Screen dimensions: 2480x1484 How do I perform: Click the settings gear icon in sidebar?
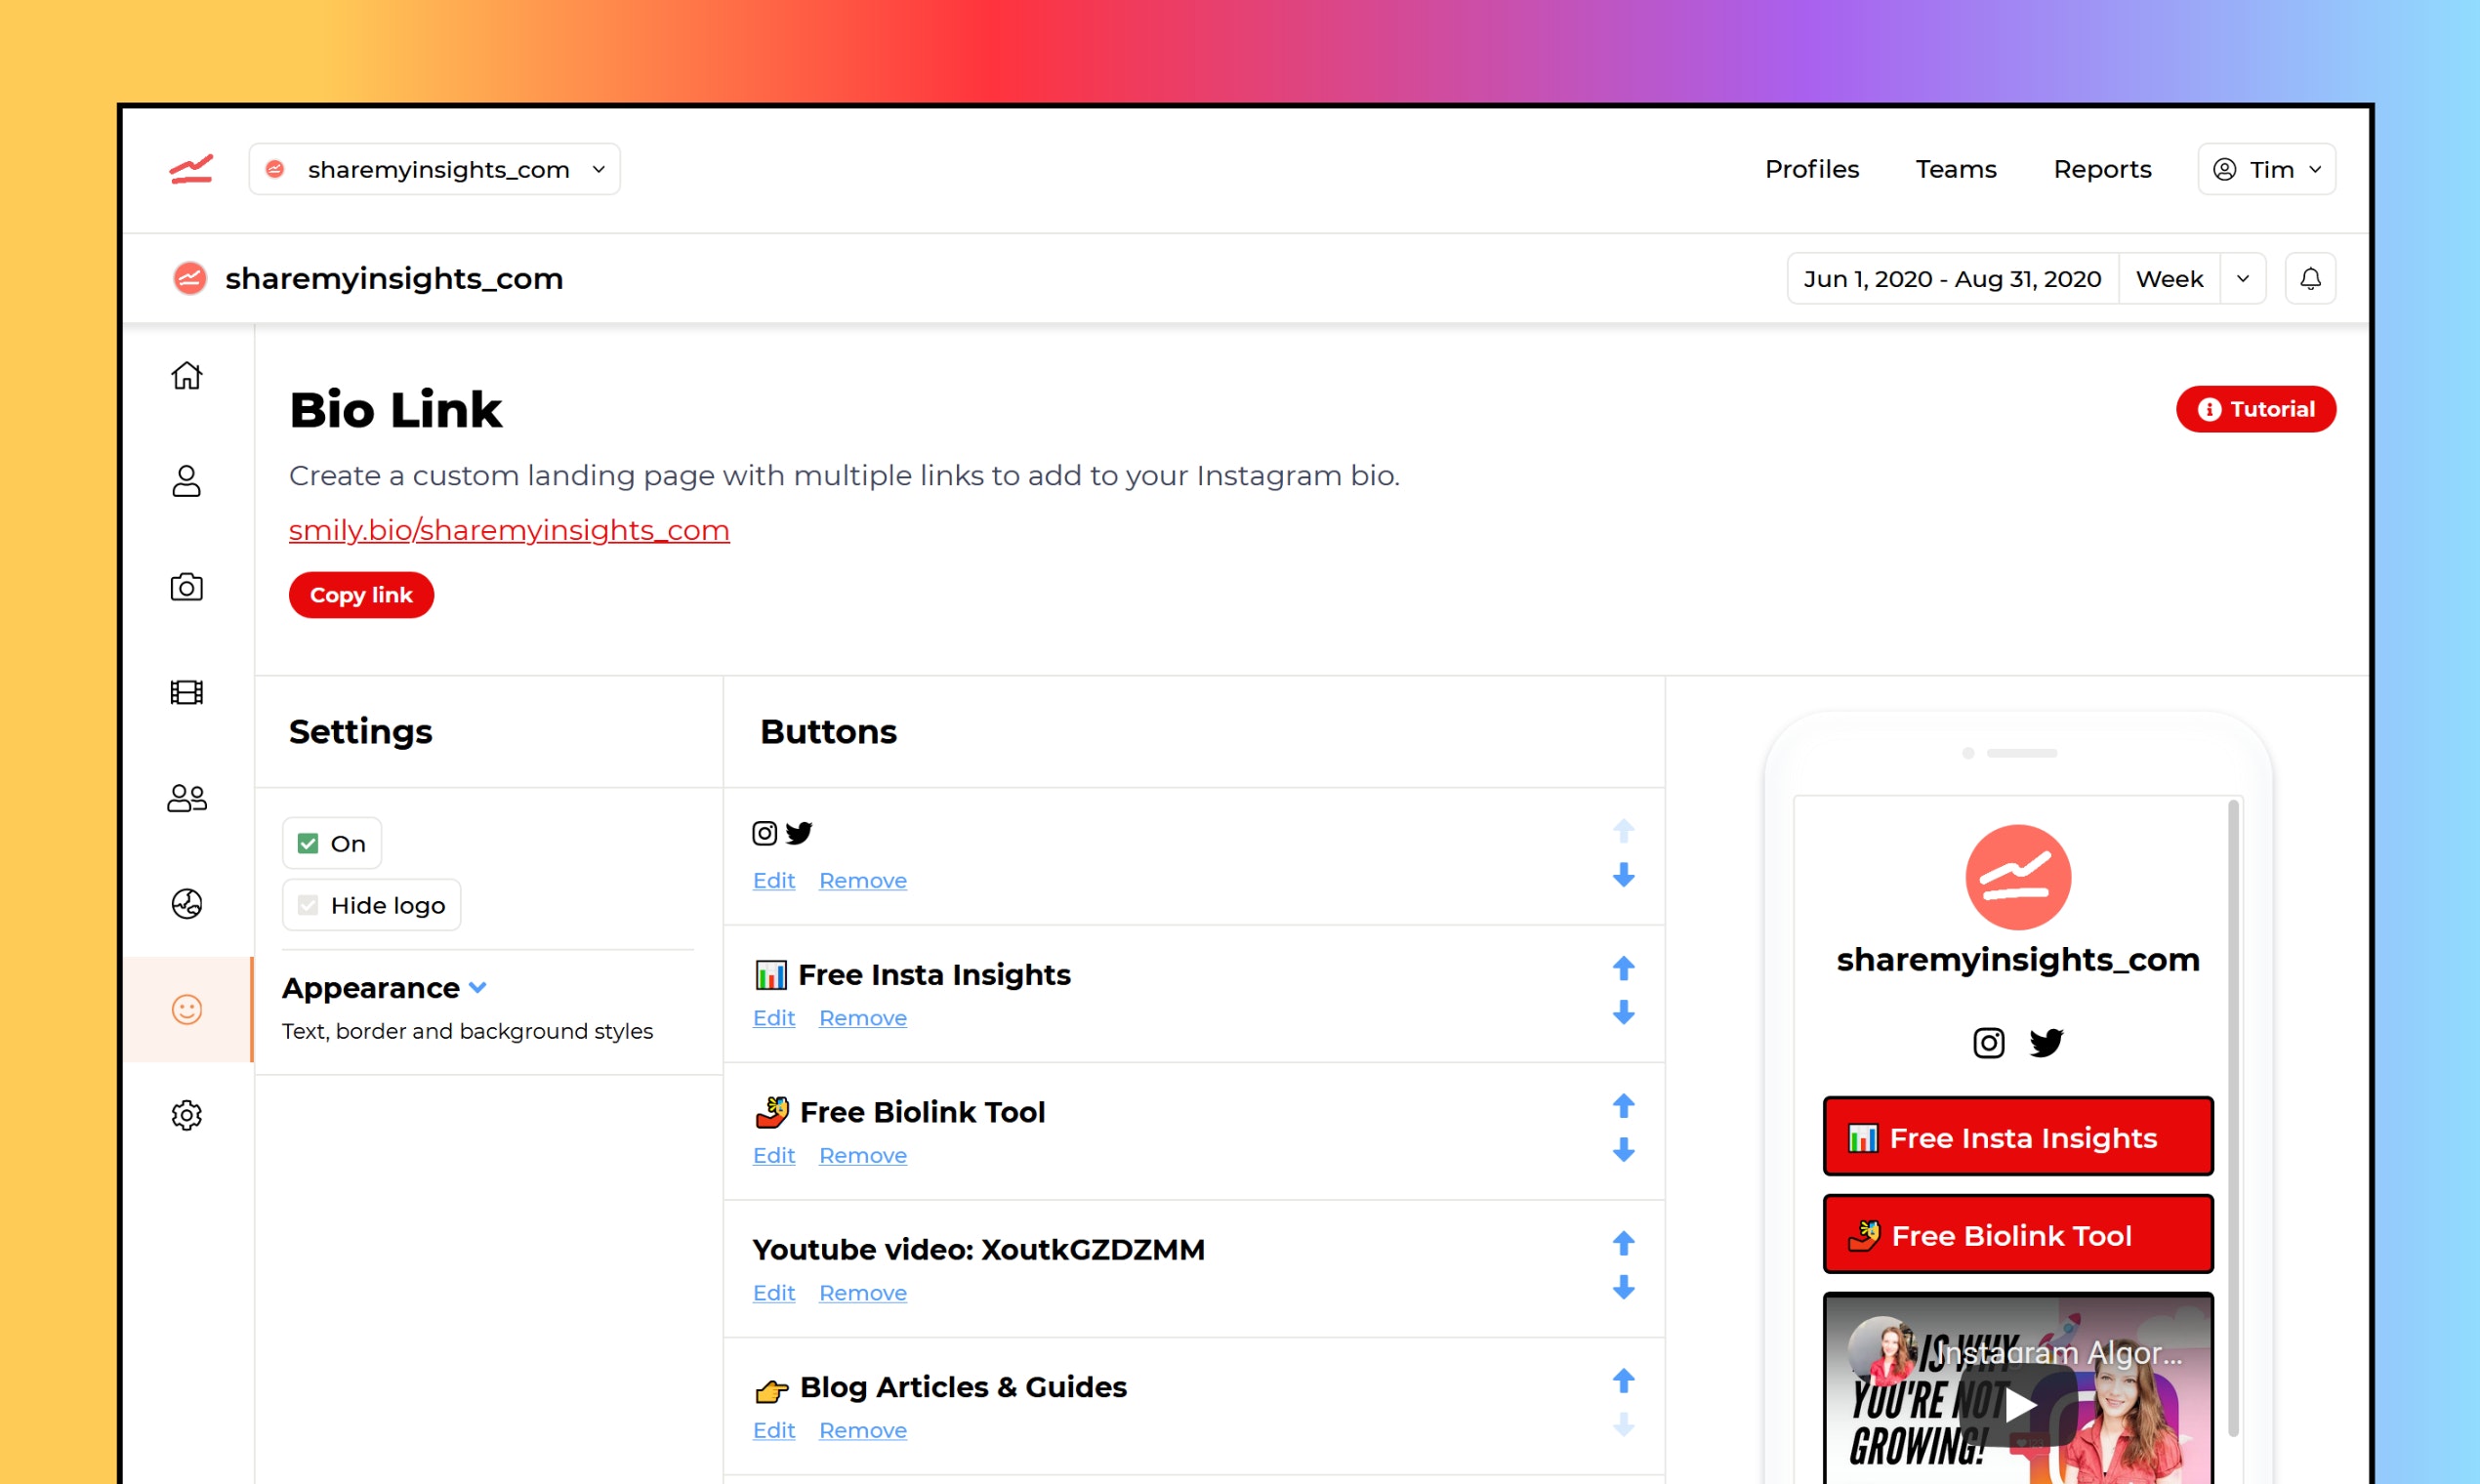186,1114
